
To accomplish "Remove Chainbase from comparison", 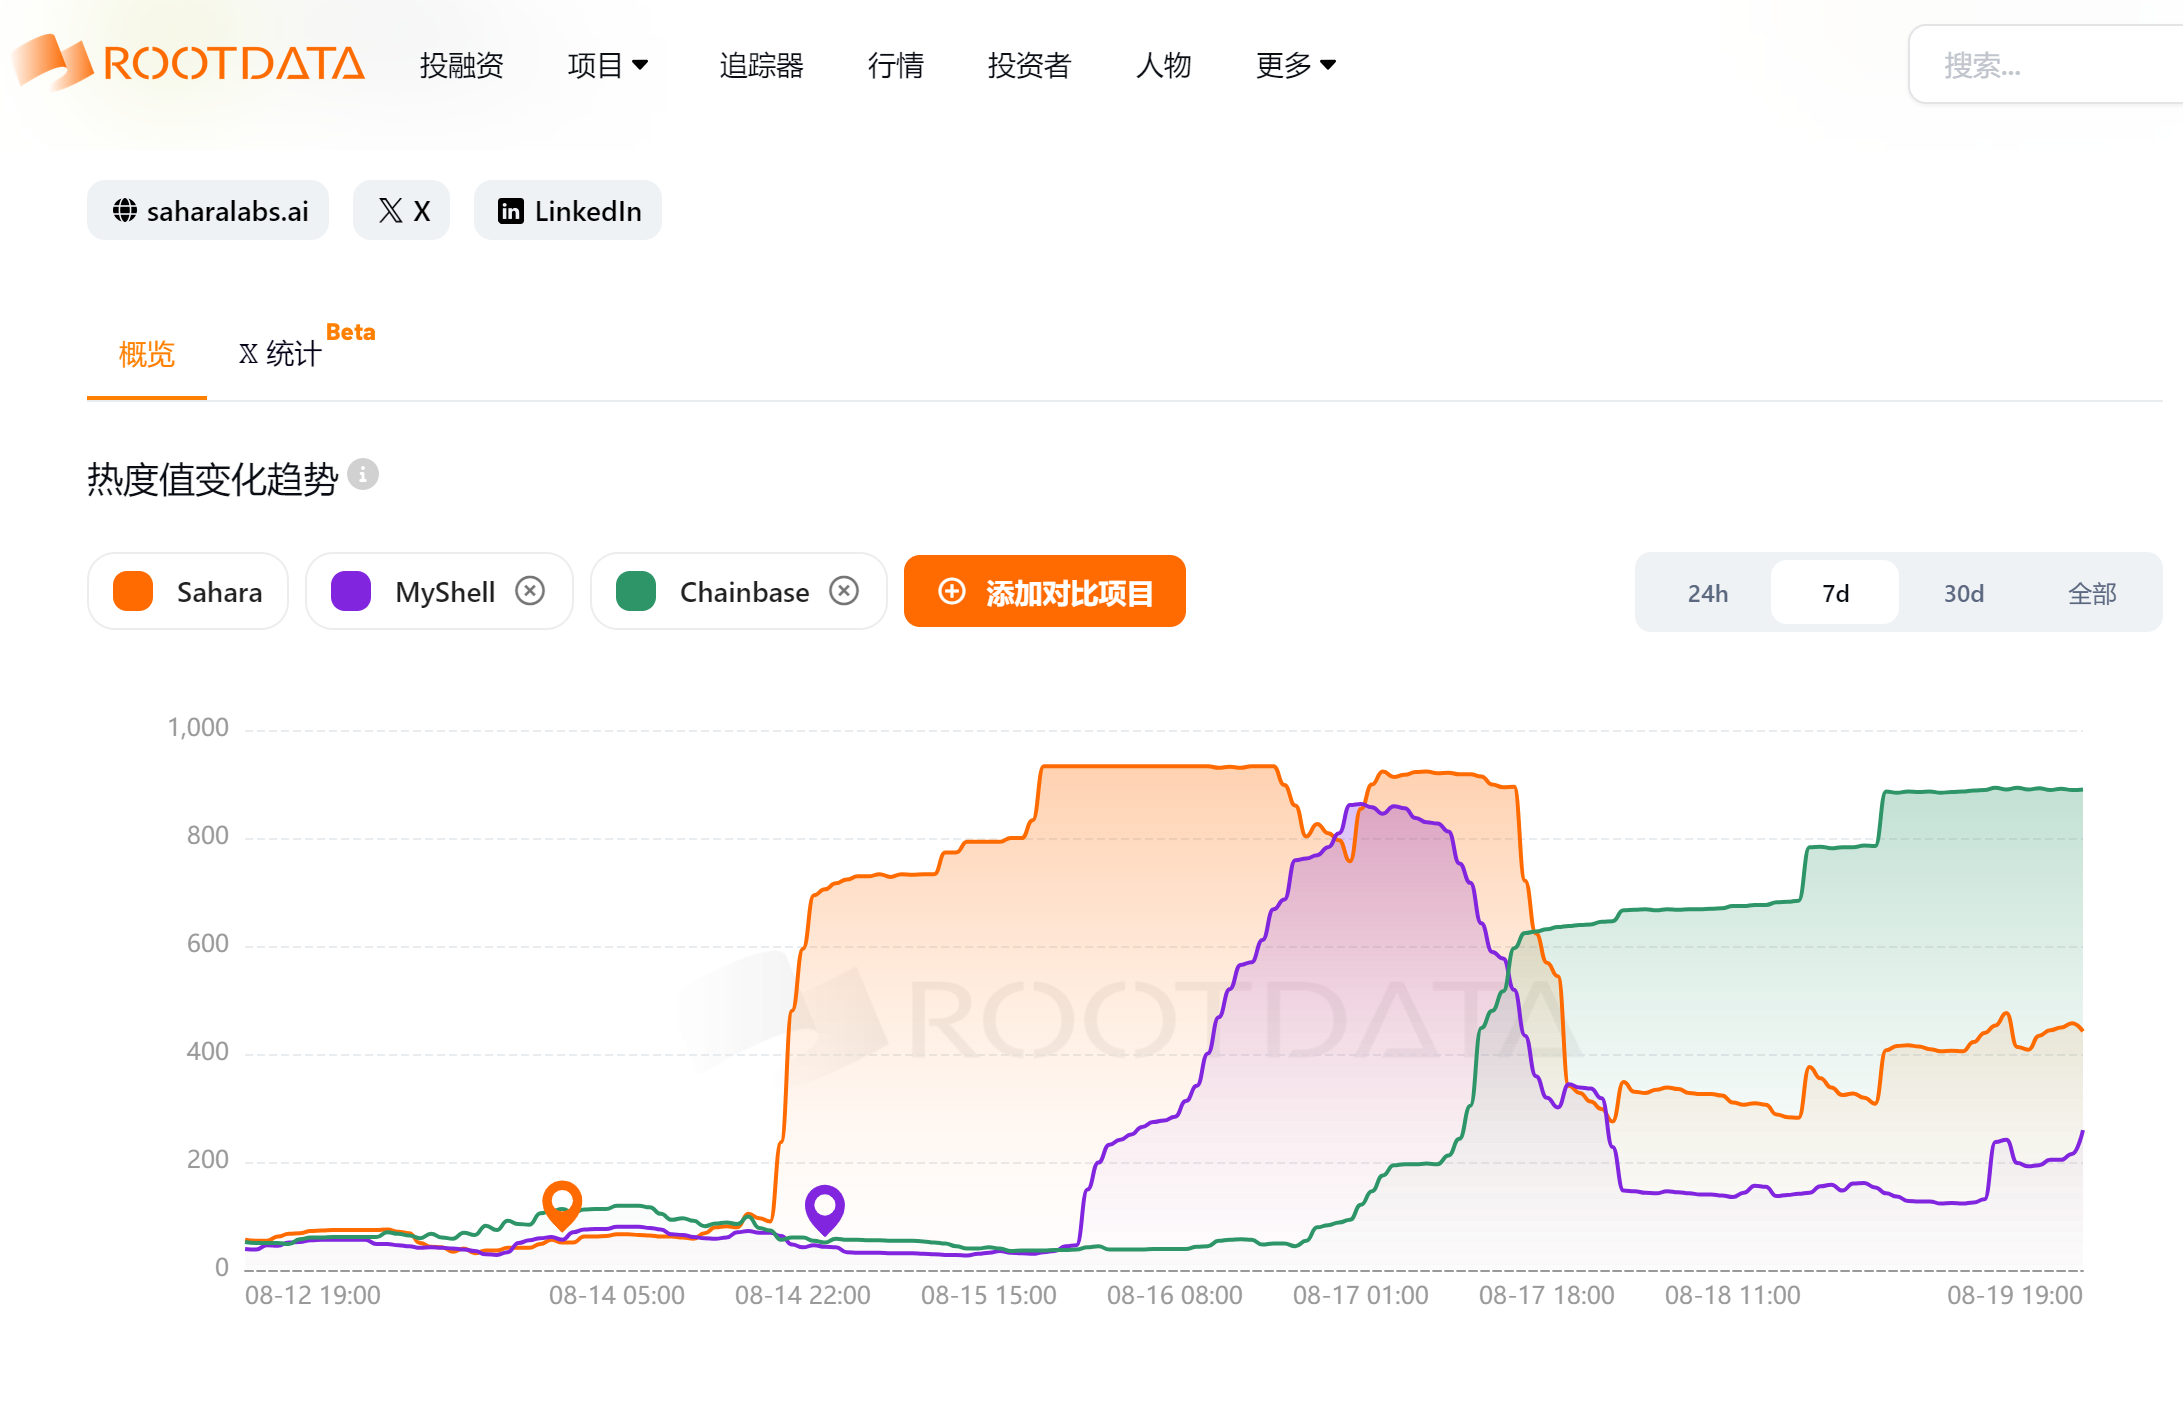I will tap(844, 591).
